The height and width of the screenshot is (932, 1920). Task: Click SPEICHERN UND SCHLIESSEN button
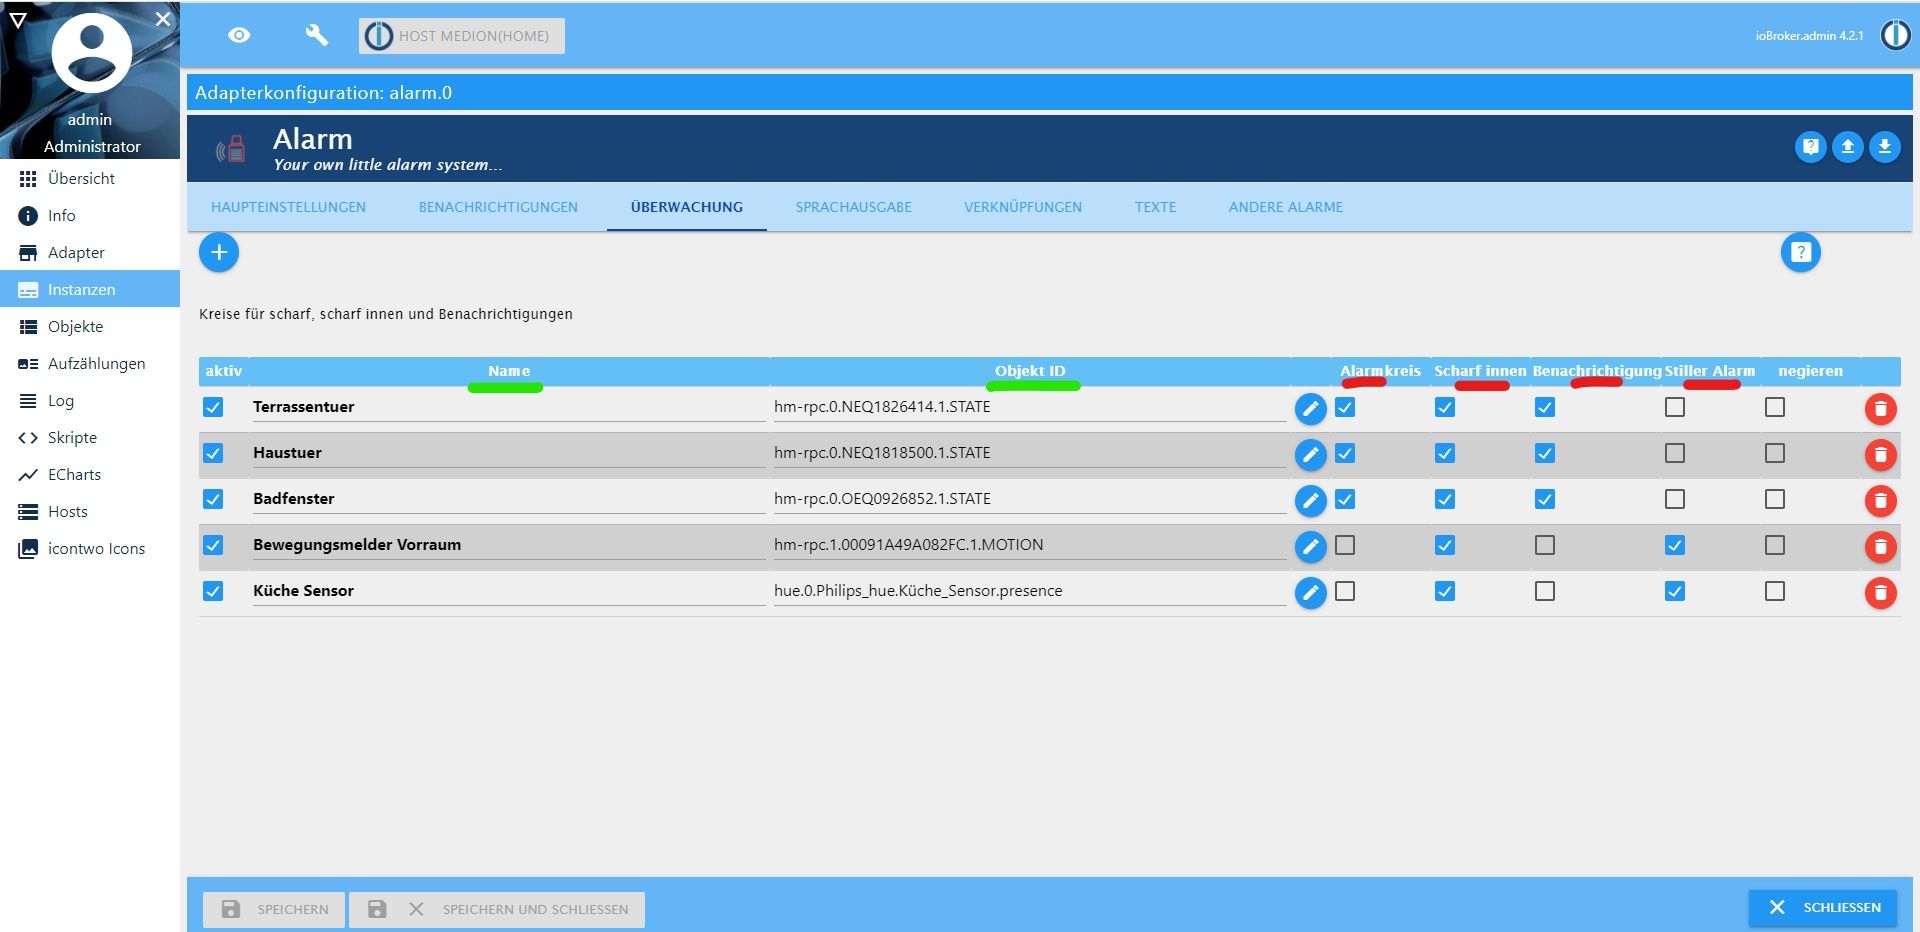[x=497, y=909]
